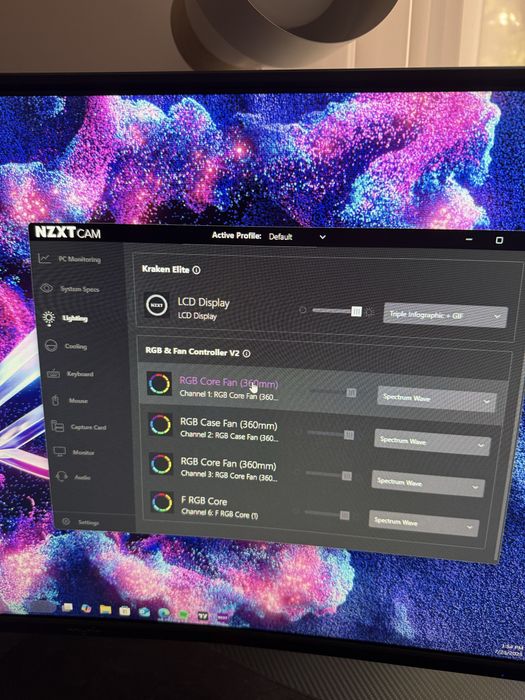Image resolution: width=525 pixels, height=700 pixels.
Task: Open the Audio section
Action: click(73, 477)
